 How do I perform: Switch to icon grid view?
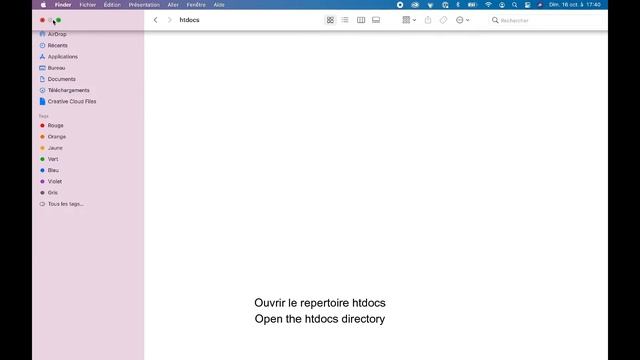tap(330, 20)
